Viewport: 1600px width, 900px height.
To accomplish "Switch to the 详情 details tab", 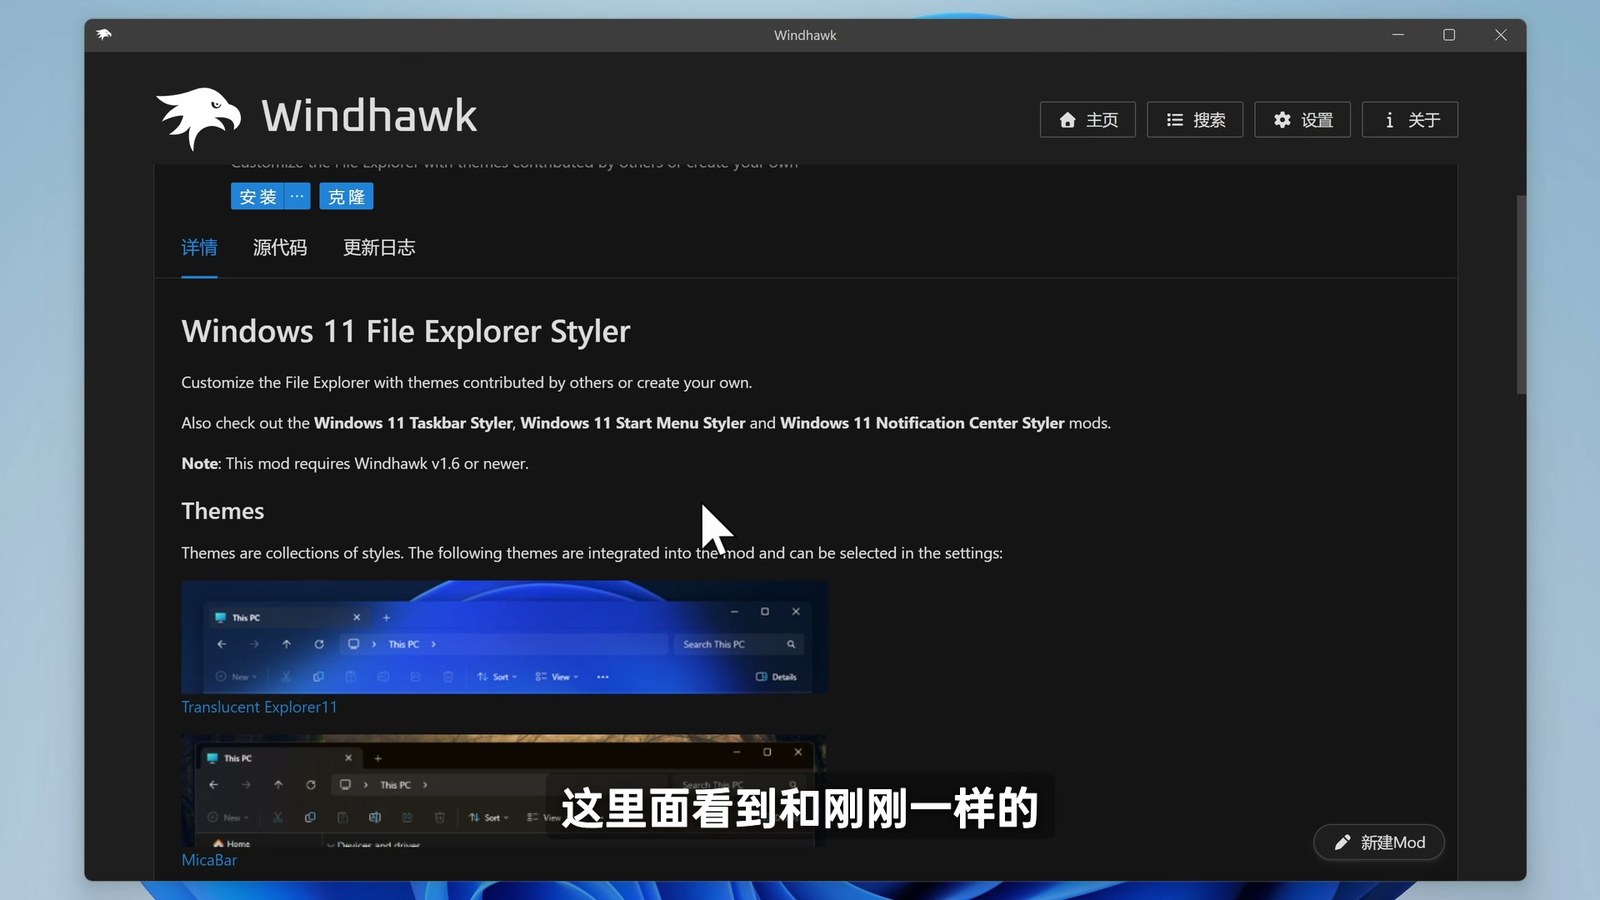I will pos(199,248).
